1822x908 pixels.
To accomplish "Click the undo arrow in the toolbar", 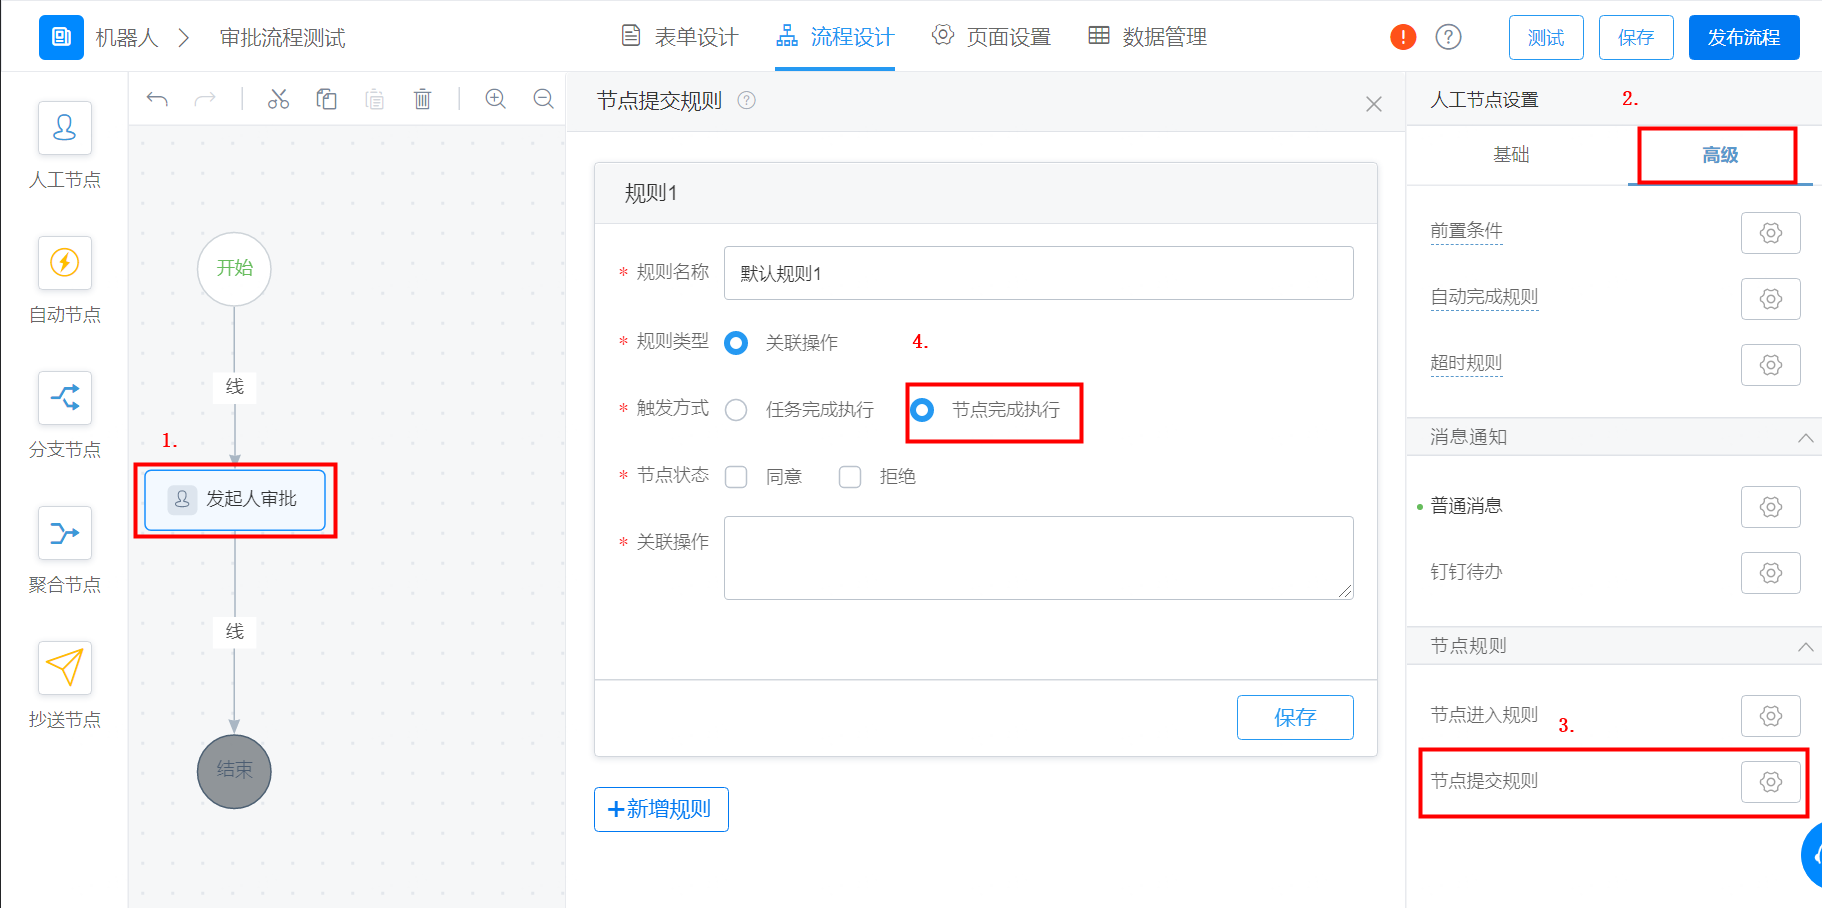I will 157,99.
